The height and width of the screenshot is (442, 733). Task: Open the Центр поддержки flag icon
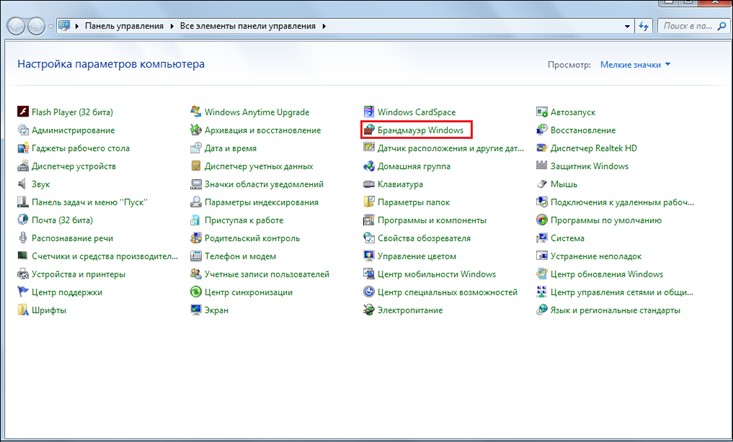pos(23,292)
